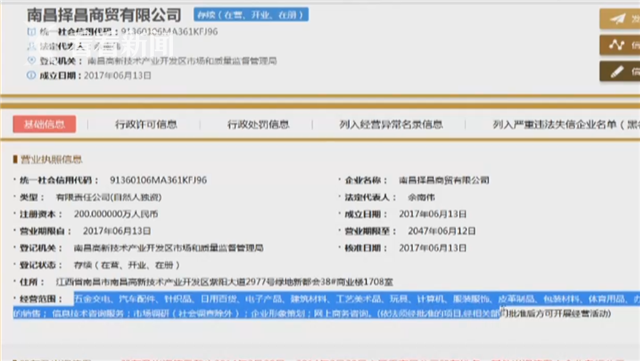
Task: Click credit code value 91360106MA361KFJ96 in license info
Action: (158, 180)
